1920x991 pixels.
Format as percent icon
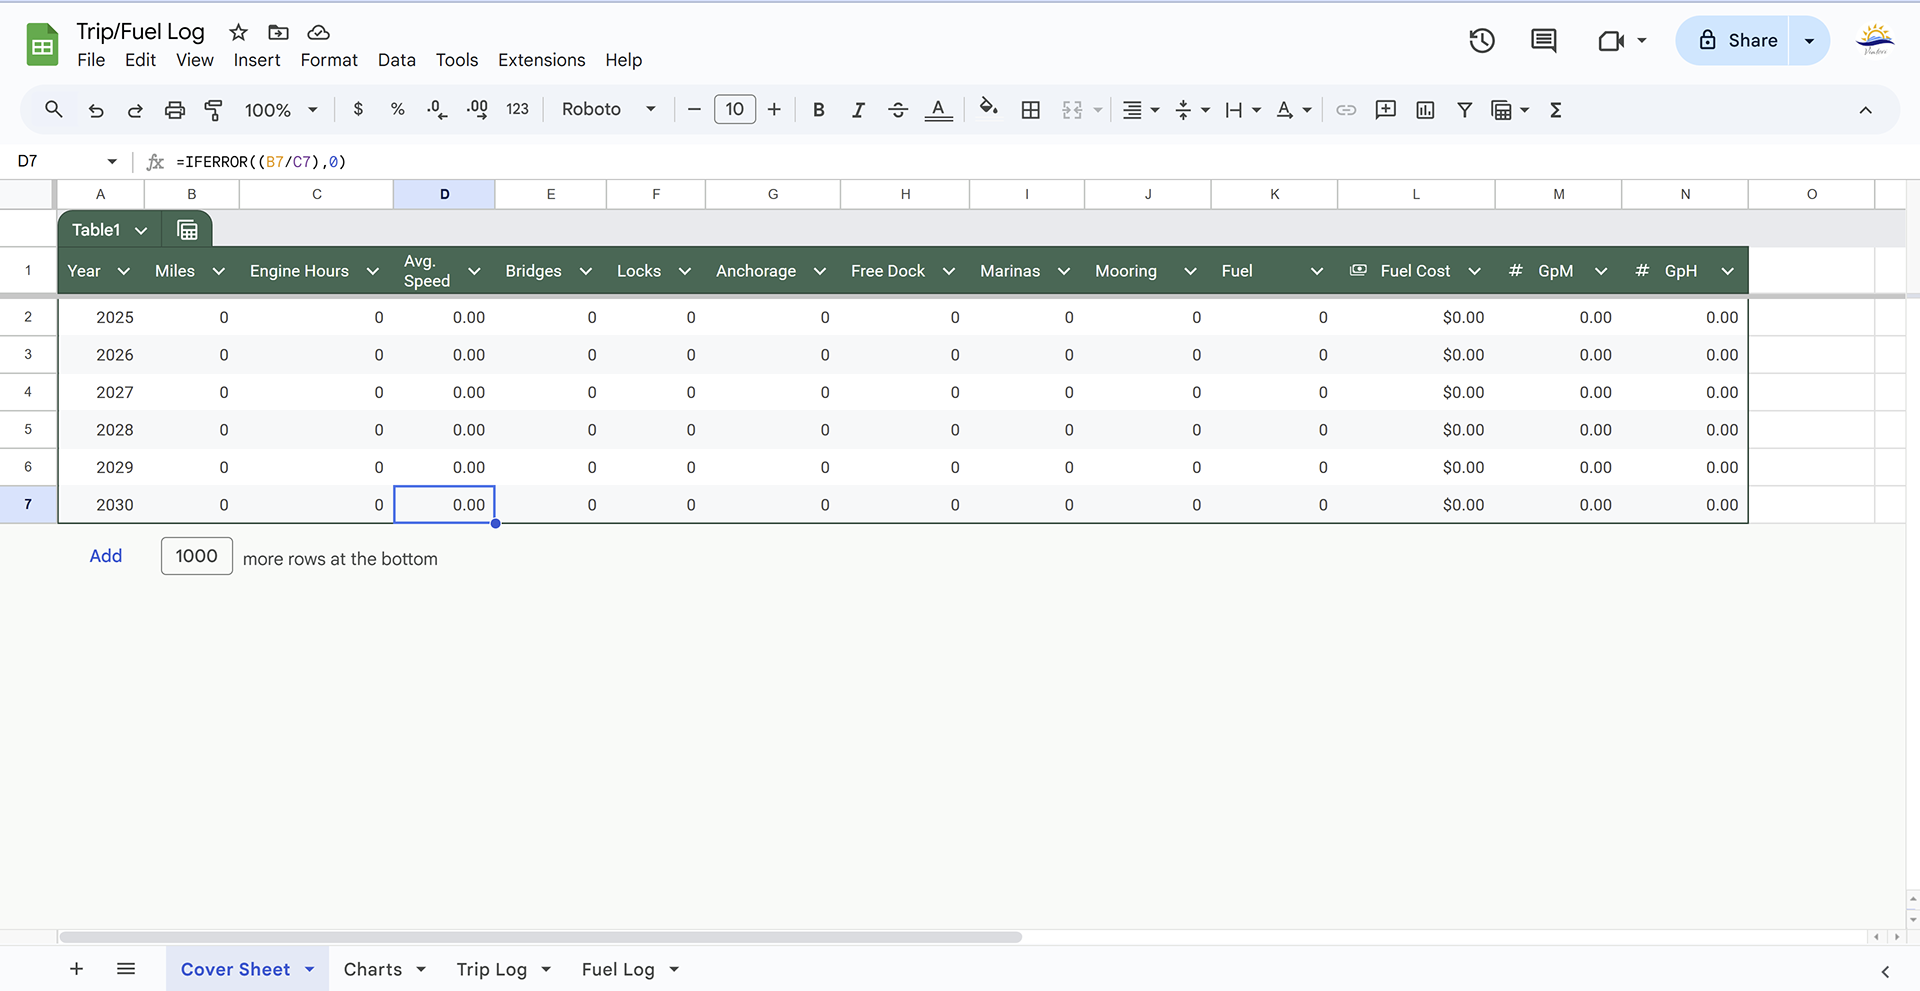(x=397, y=109)
